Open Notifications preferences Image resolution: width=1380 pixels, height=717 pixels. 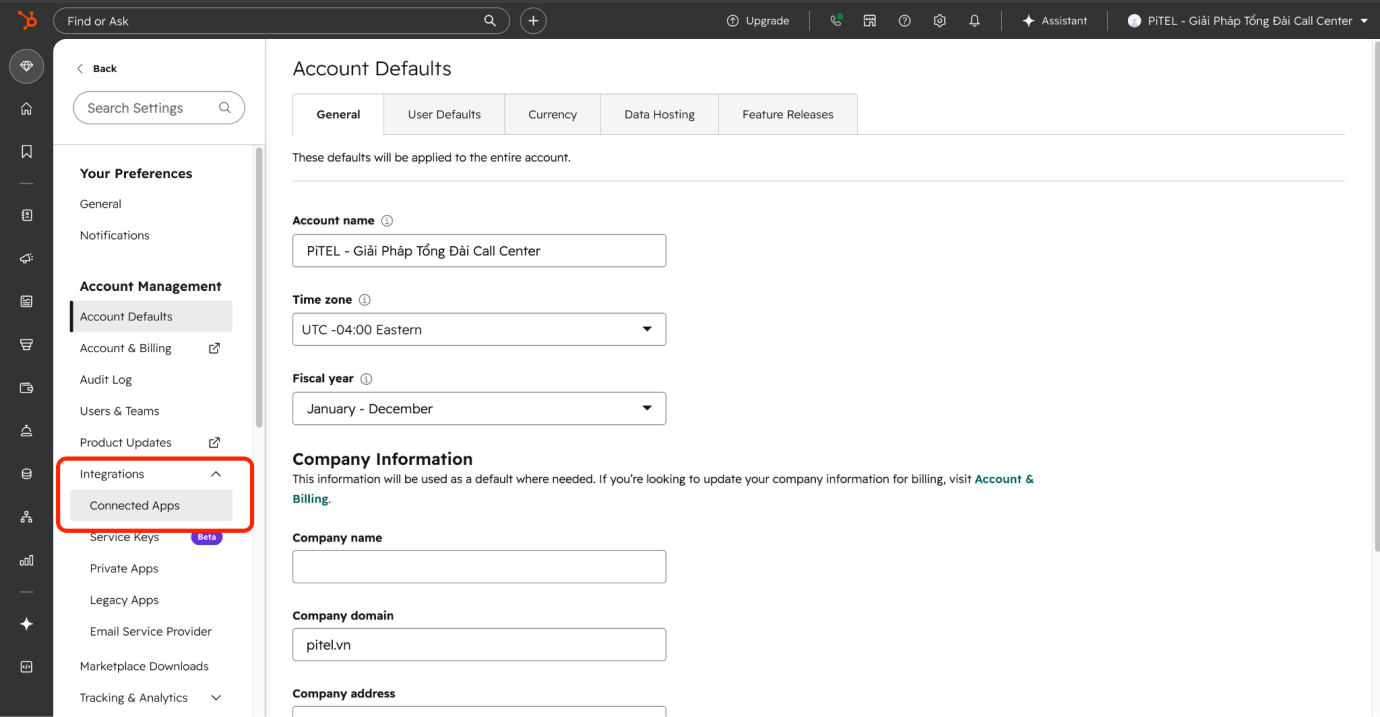115,235
